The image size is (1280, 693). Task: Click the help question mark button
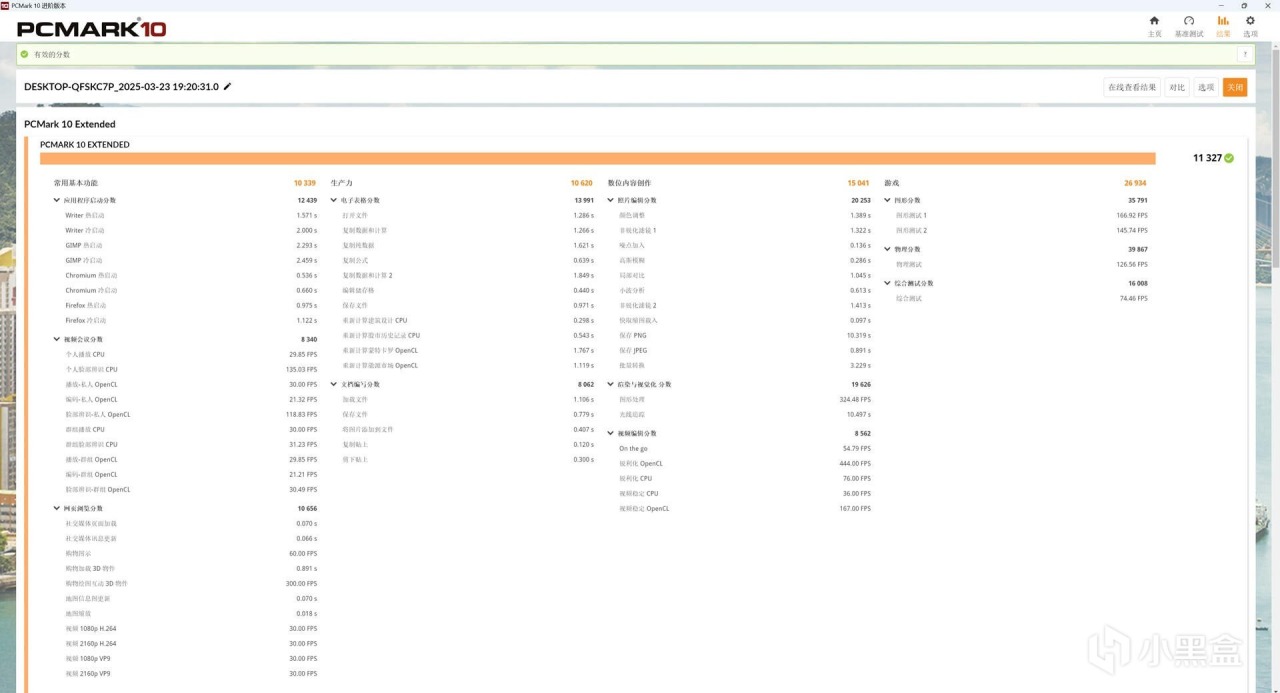(1245, 55)
